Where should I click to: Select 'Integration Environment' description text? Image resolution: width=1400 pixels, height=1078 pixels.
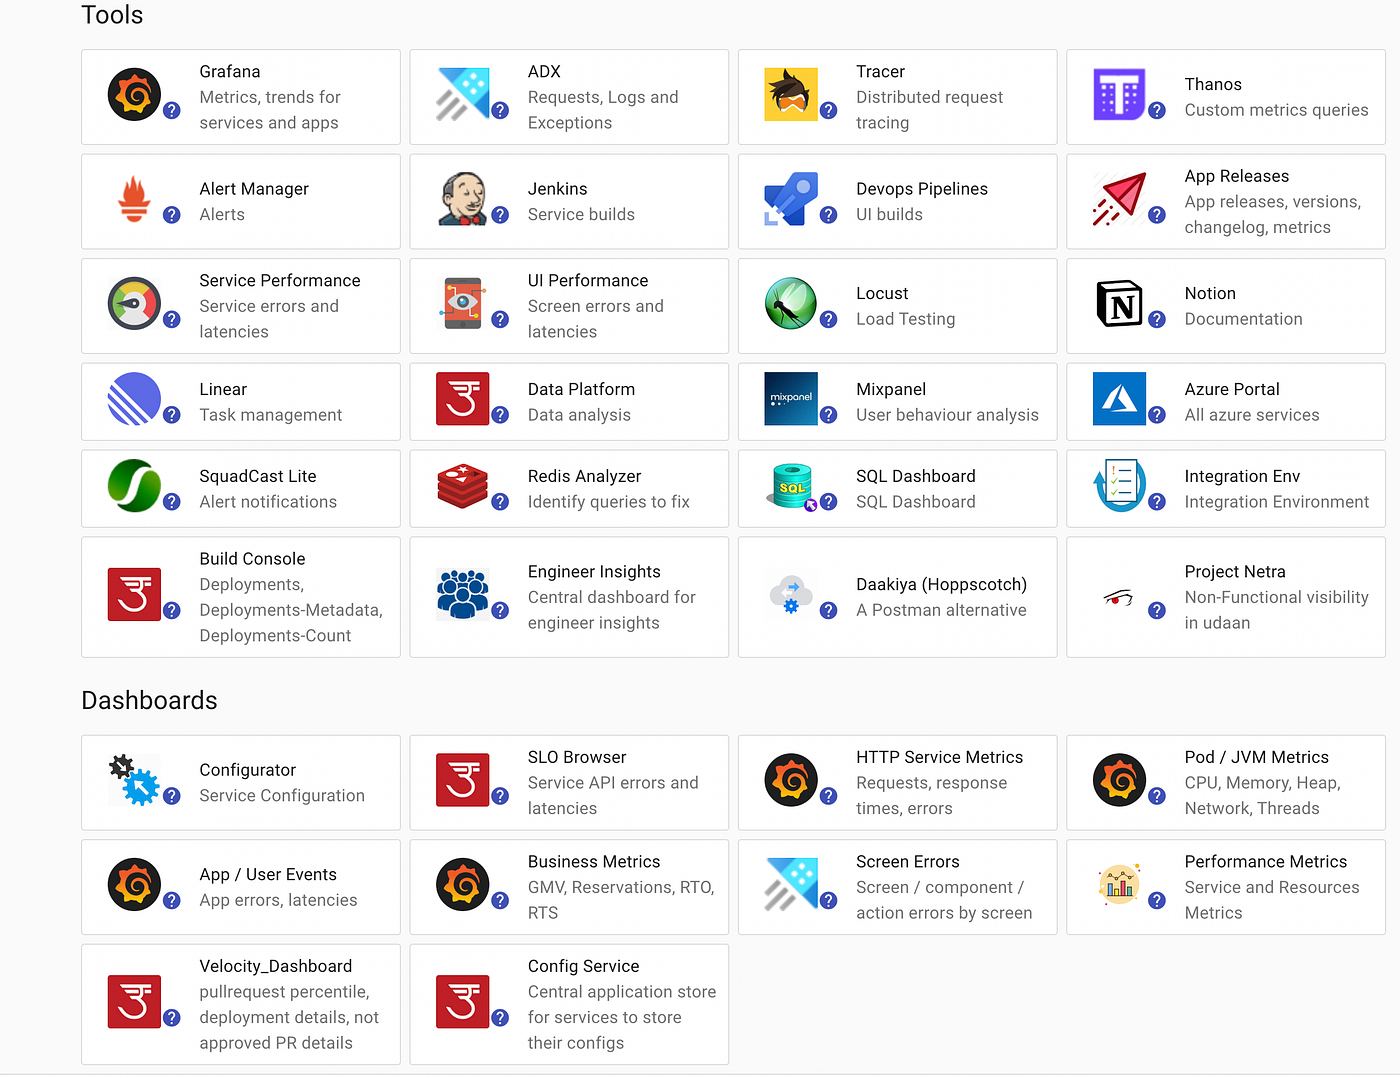pos(1277,502)
